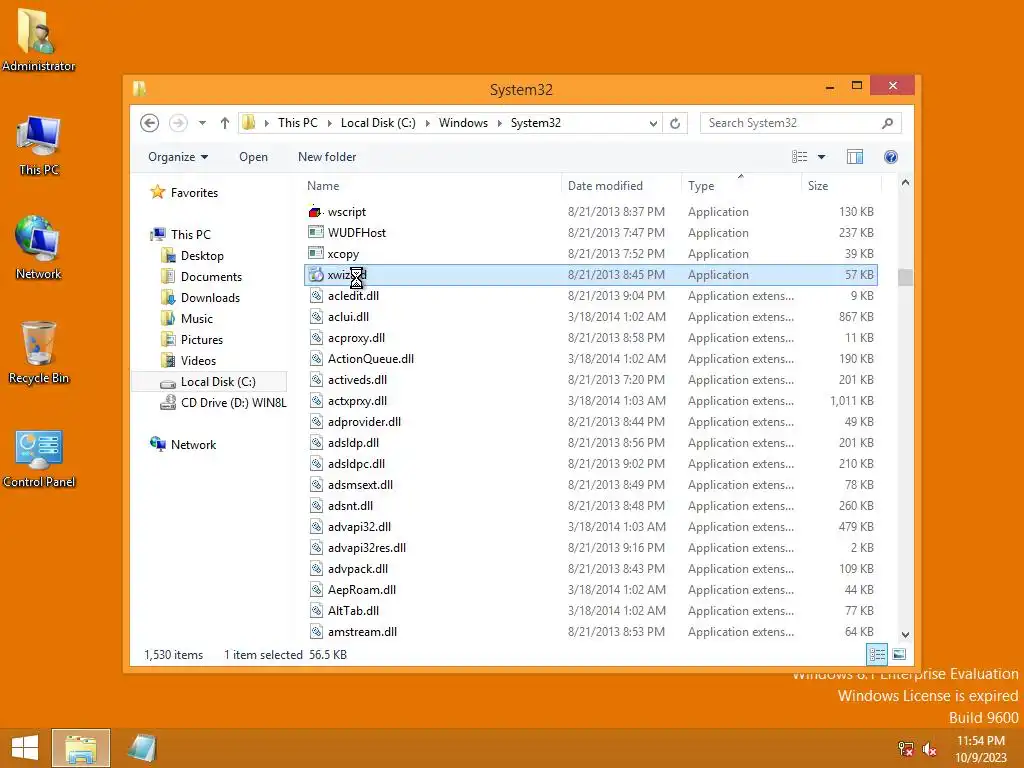Select Favorites in navigation pane
The height and width of the screenshot is (768, 1024).
(184, 193)
